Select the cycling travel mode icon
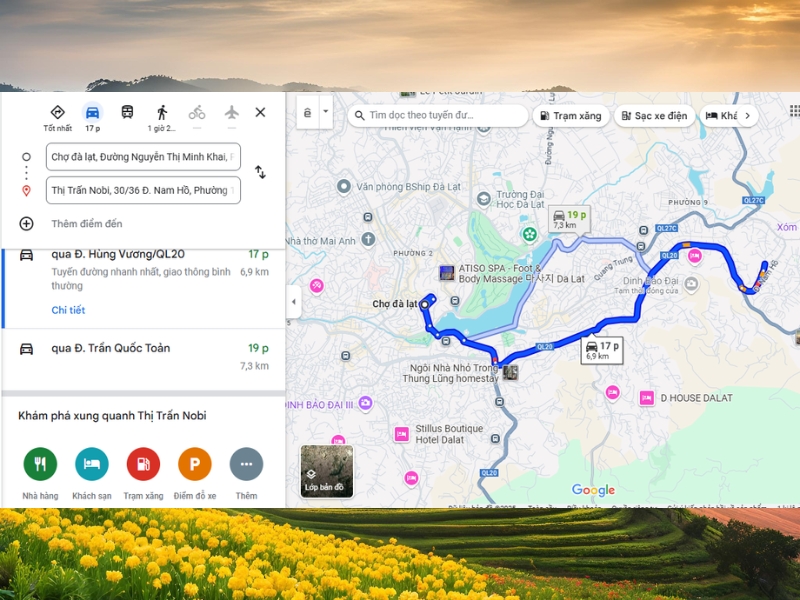 tap(197, 112)
